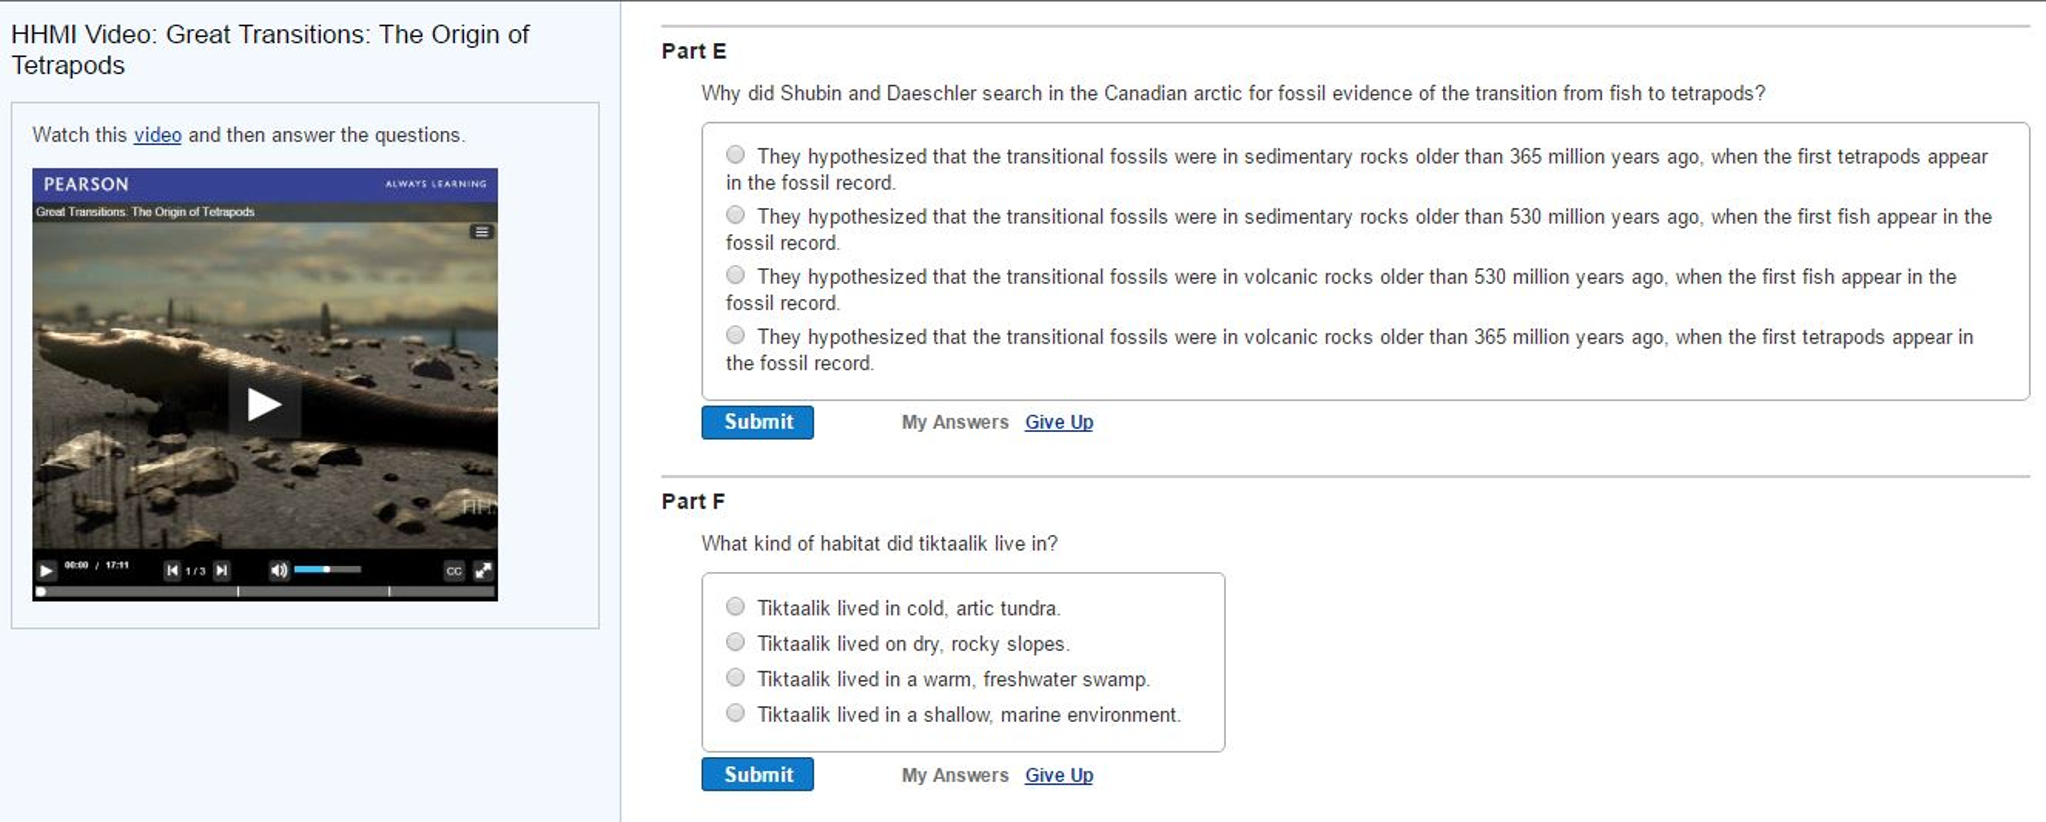The height and width of the screenshot is (822, 2046).
Task: Open the "video" hyperlink in instructions
Action: pos(158,135)
